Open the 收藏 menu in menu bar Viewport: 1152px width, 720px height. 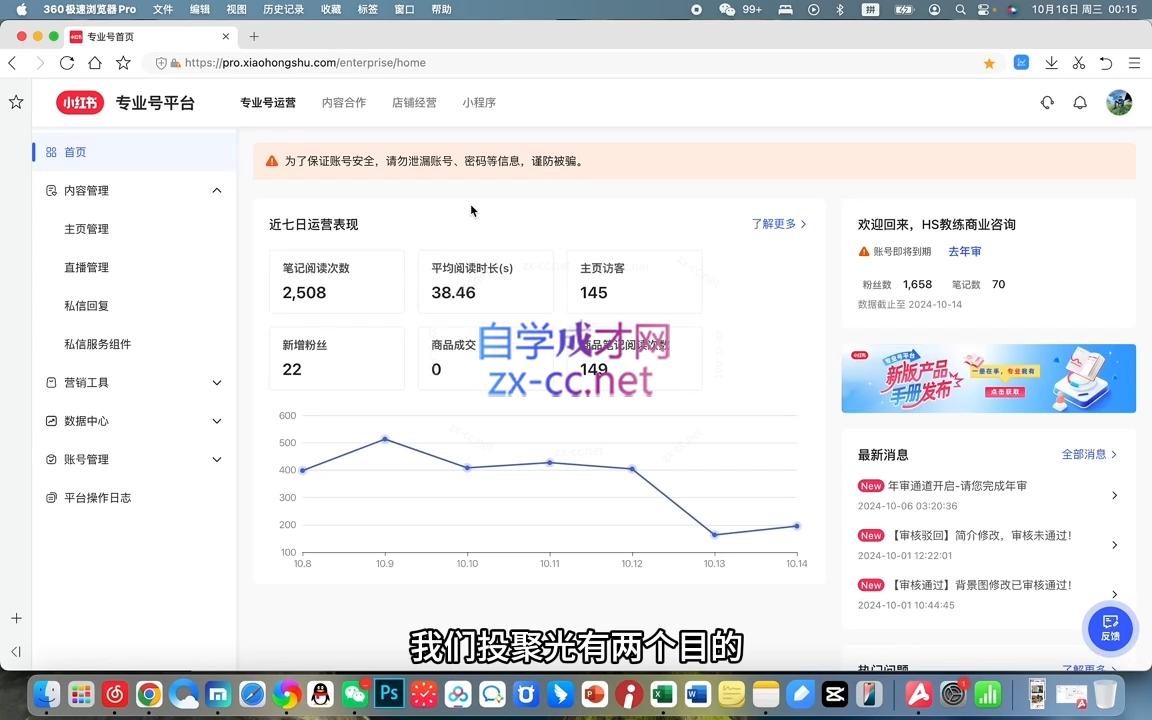tap(331, 10)
